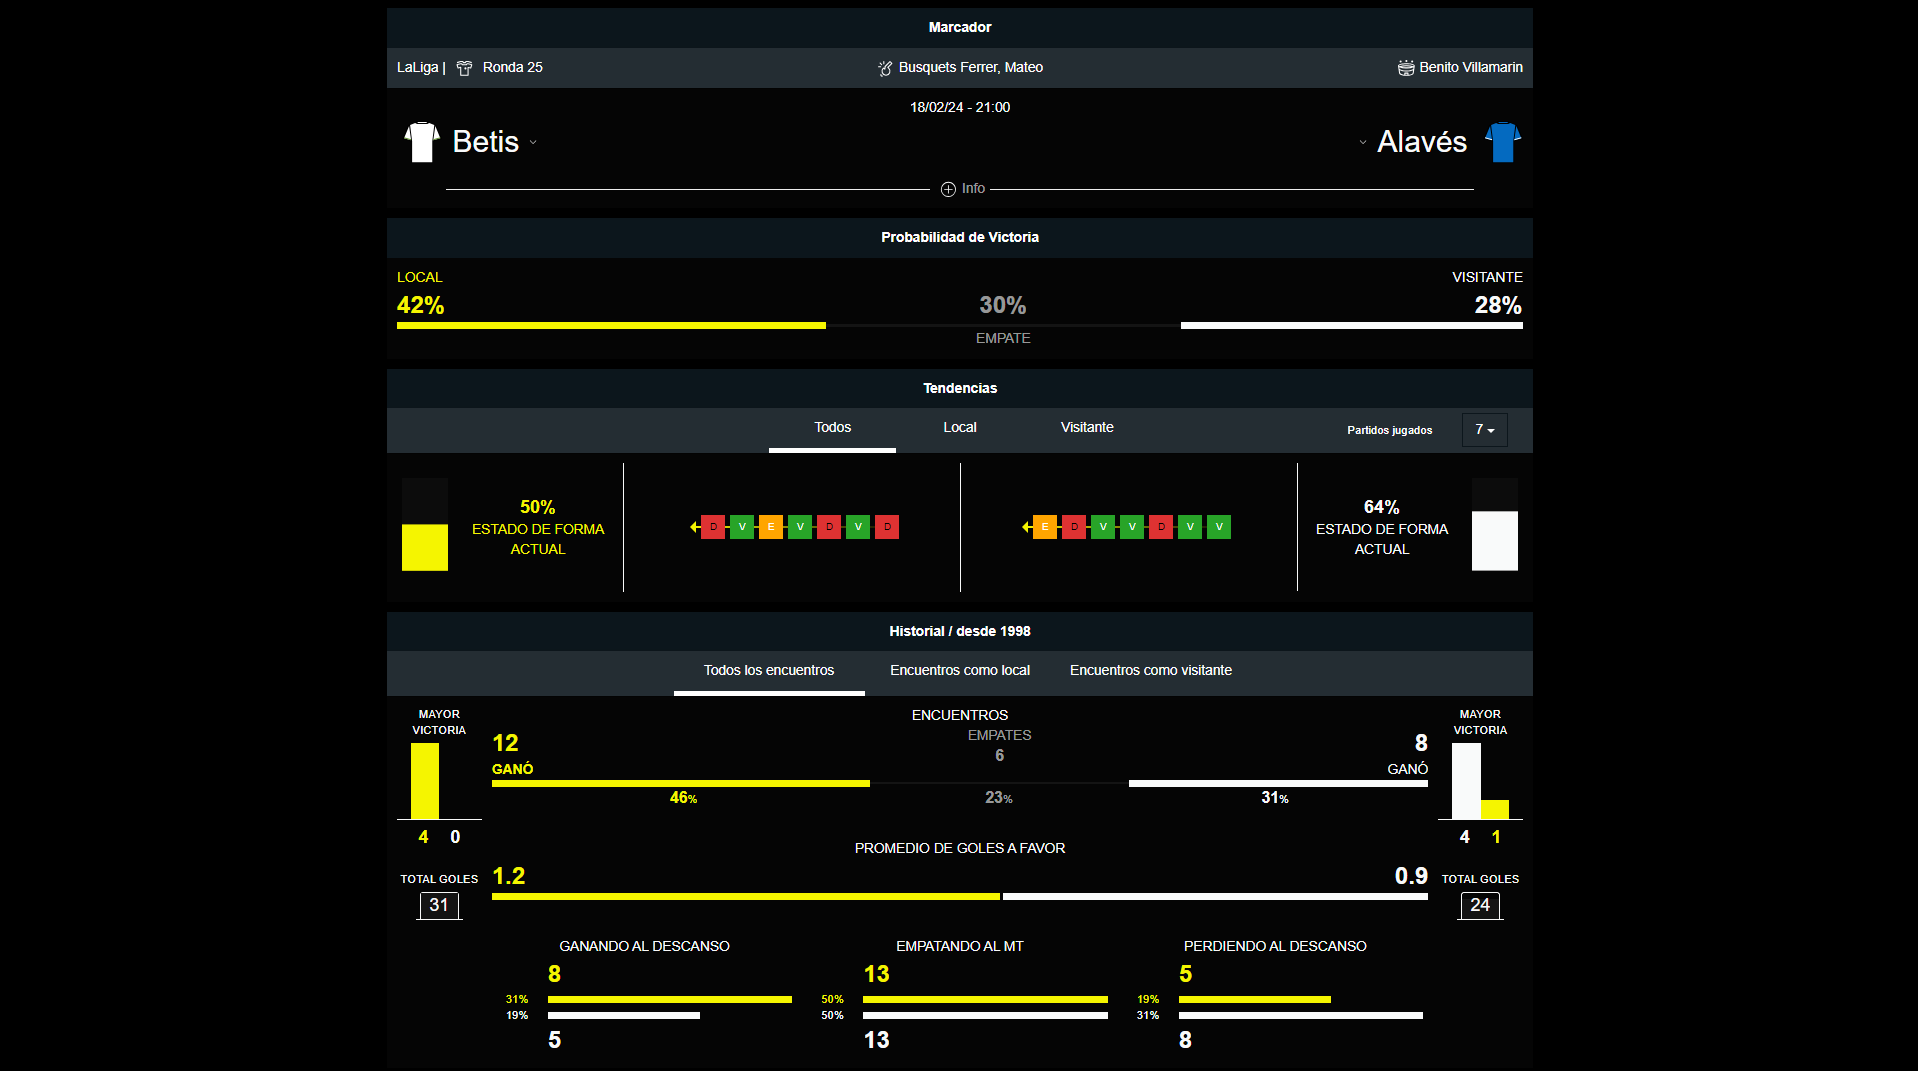This screenshot has height=1071, width=1918.
Task: Click Alavés 0.9 goal average value
Action: click(1411, 877)
